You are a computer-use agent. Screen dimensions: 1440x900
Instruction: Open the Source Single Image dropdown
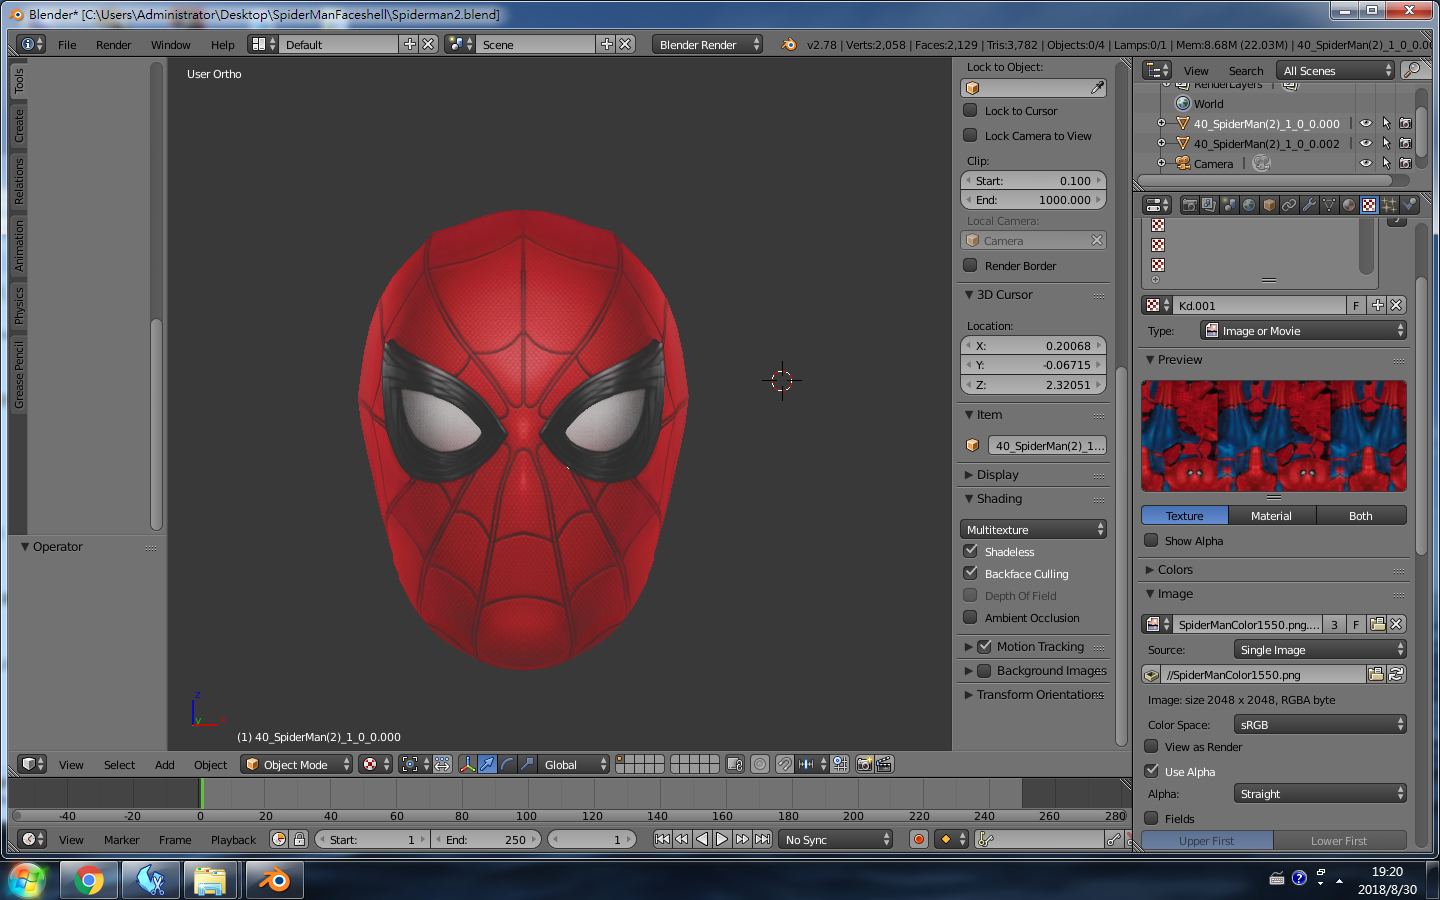click(1320, 649)
